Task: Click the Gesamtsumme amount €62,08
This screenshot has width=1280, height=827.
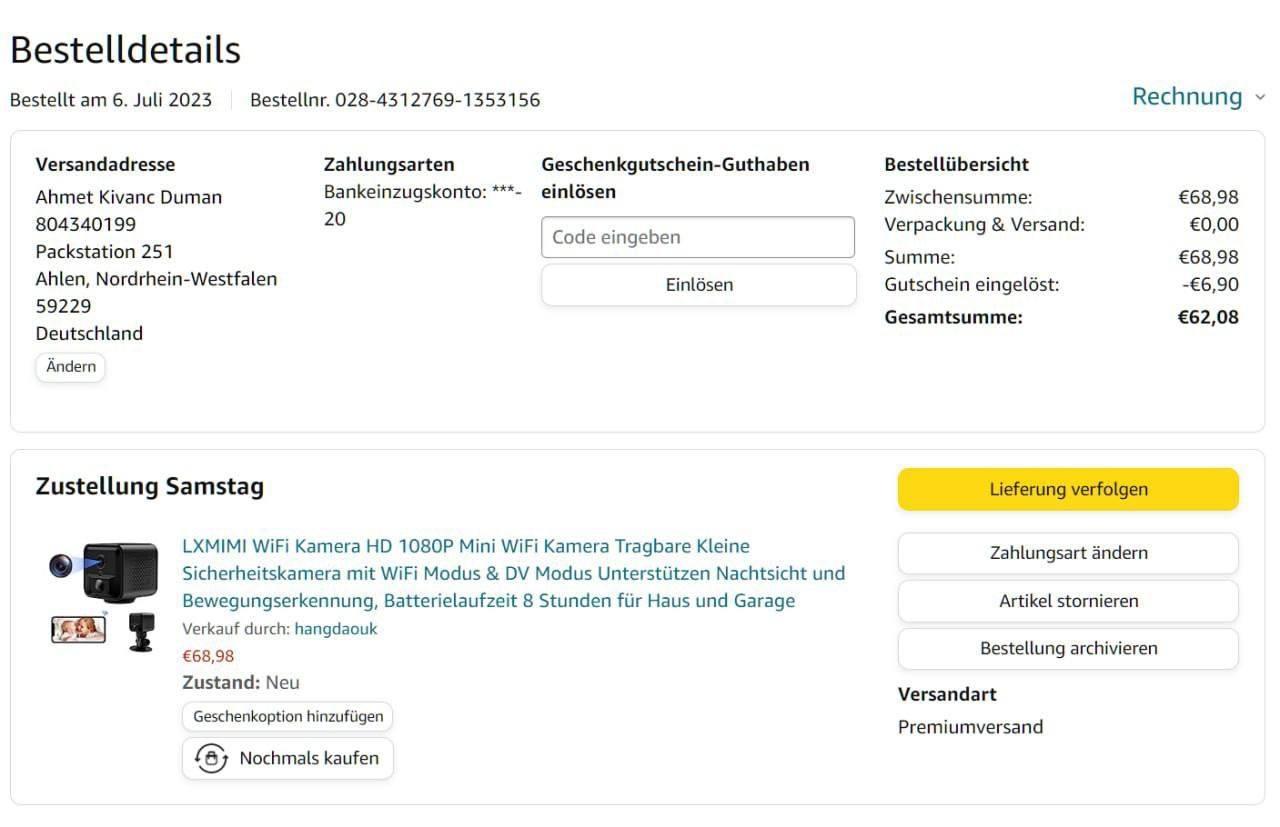Action: 1208,318
